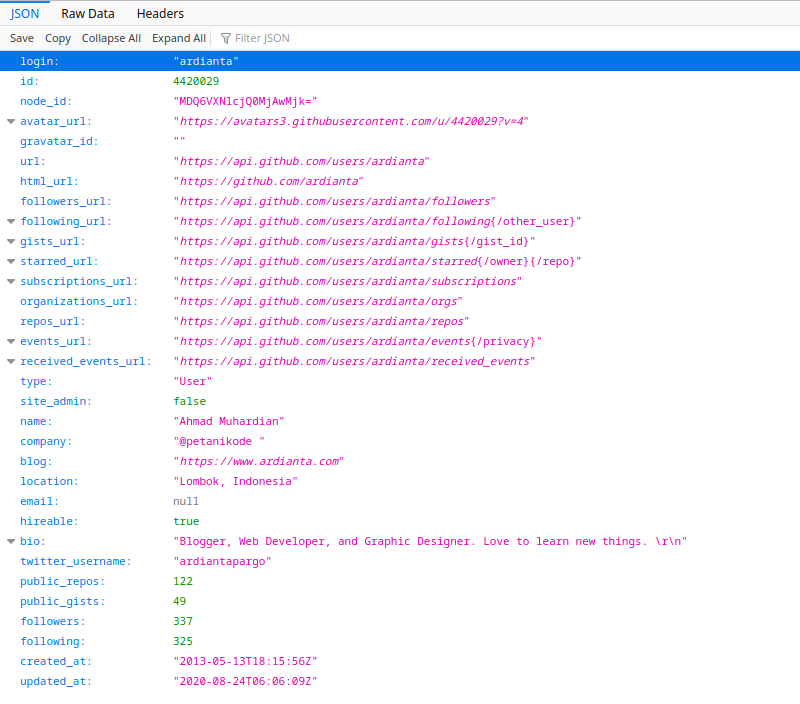The width and height of the screenshot is (800, 704).
Task: Click the Save button
Action: tap(21, 38)
